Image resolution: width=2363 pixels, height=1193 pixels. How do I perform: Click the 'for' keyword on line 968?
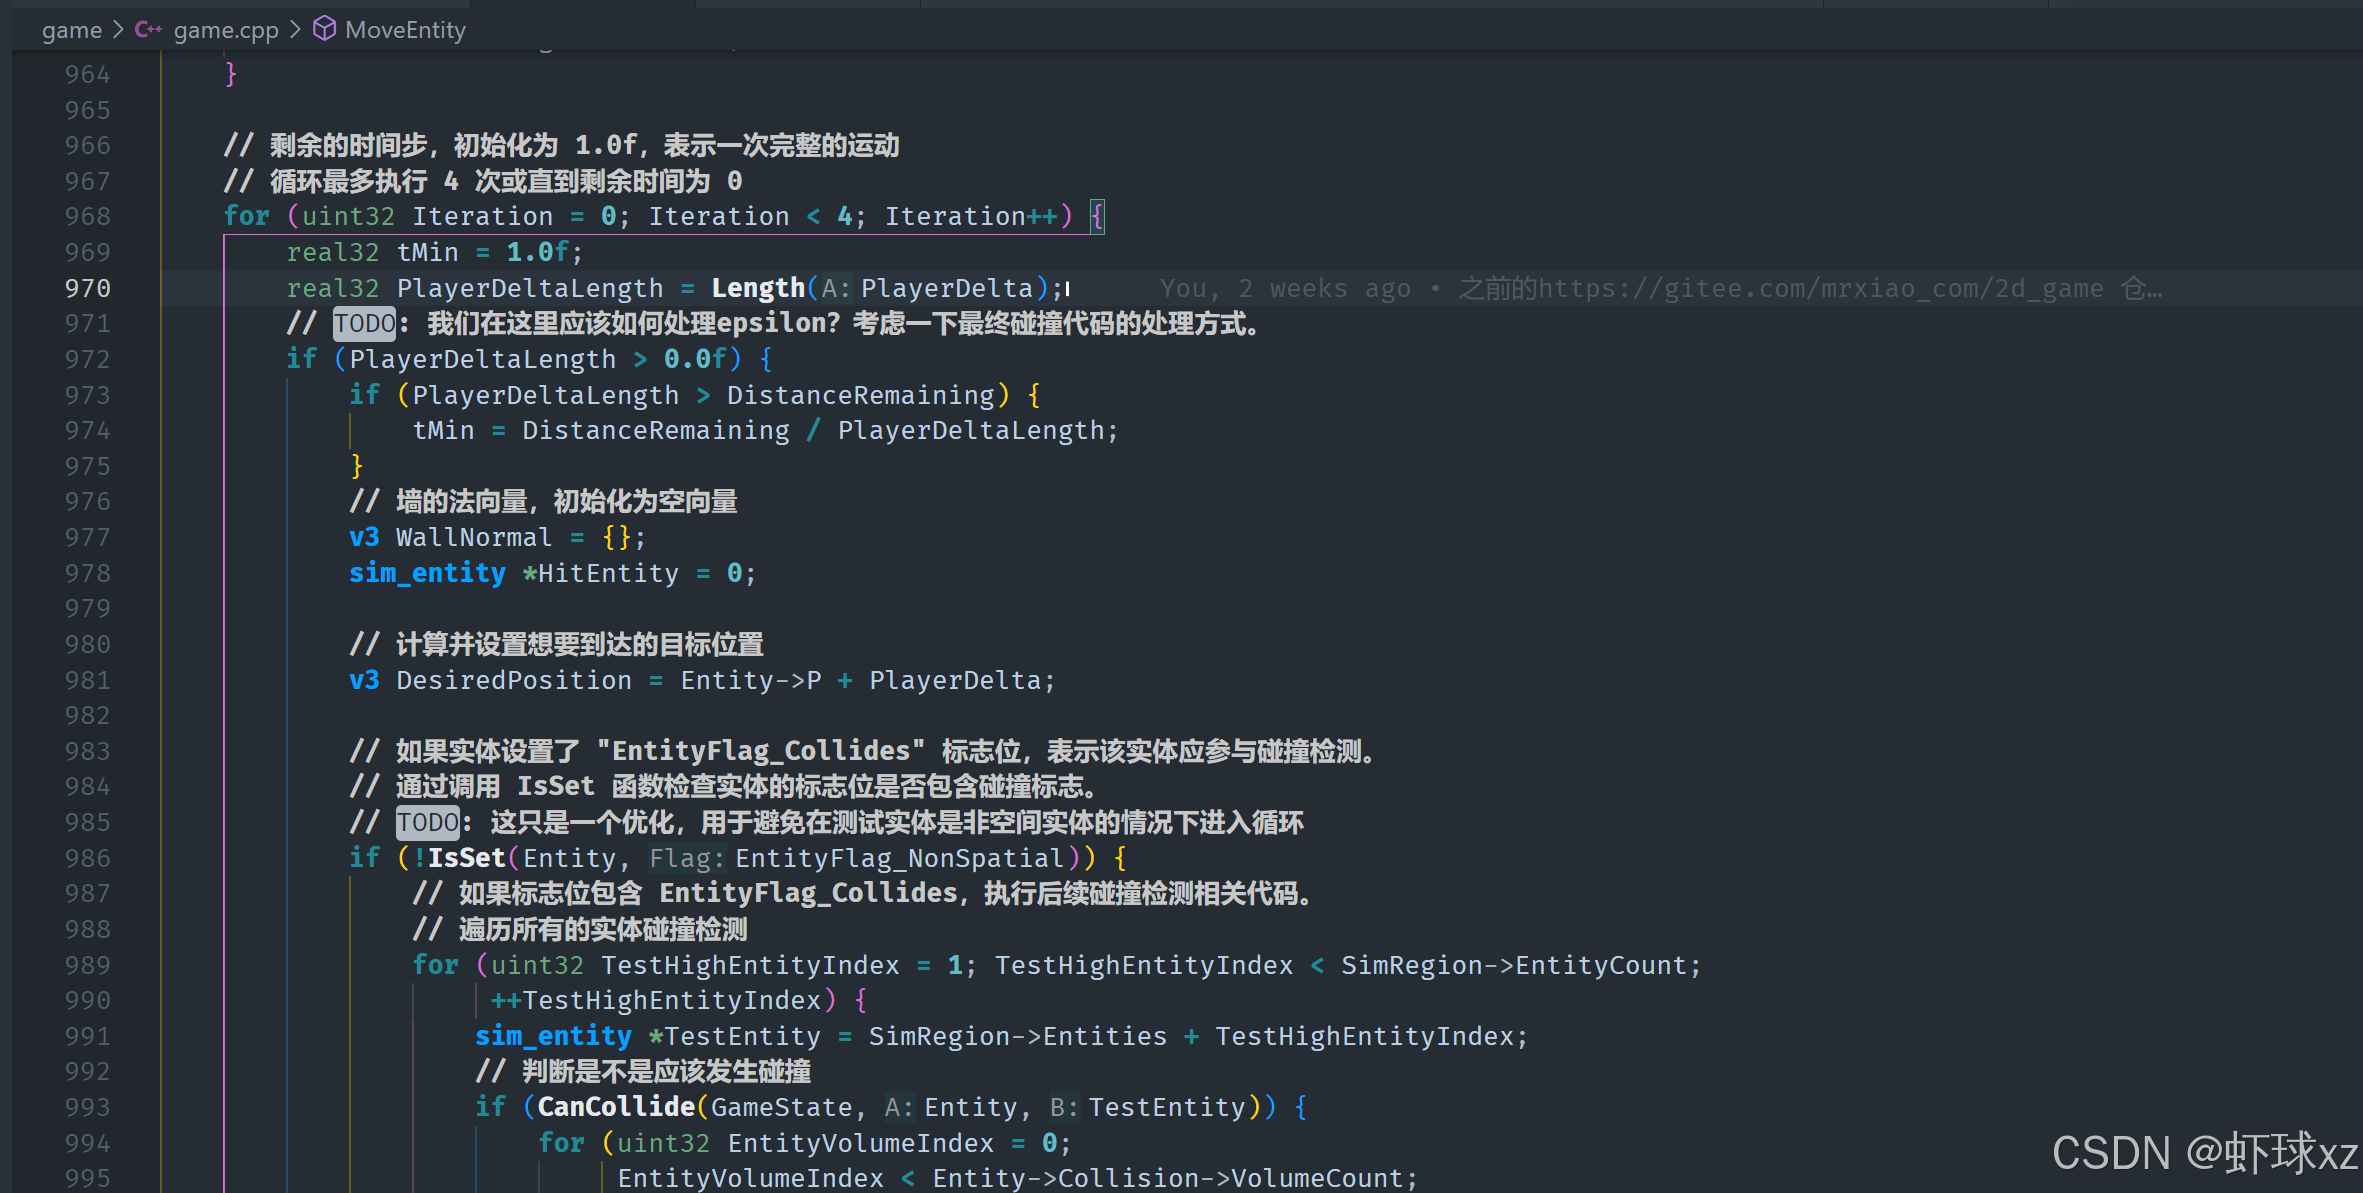click(x=247, y=216)
